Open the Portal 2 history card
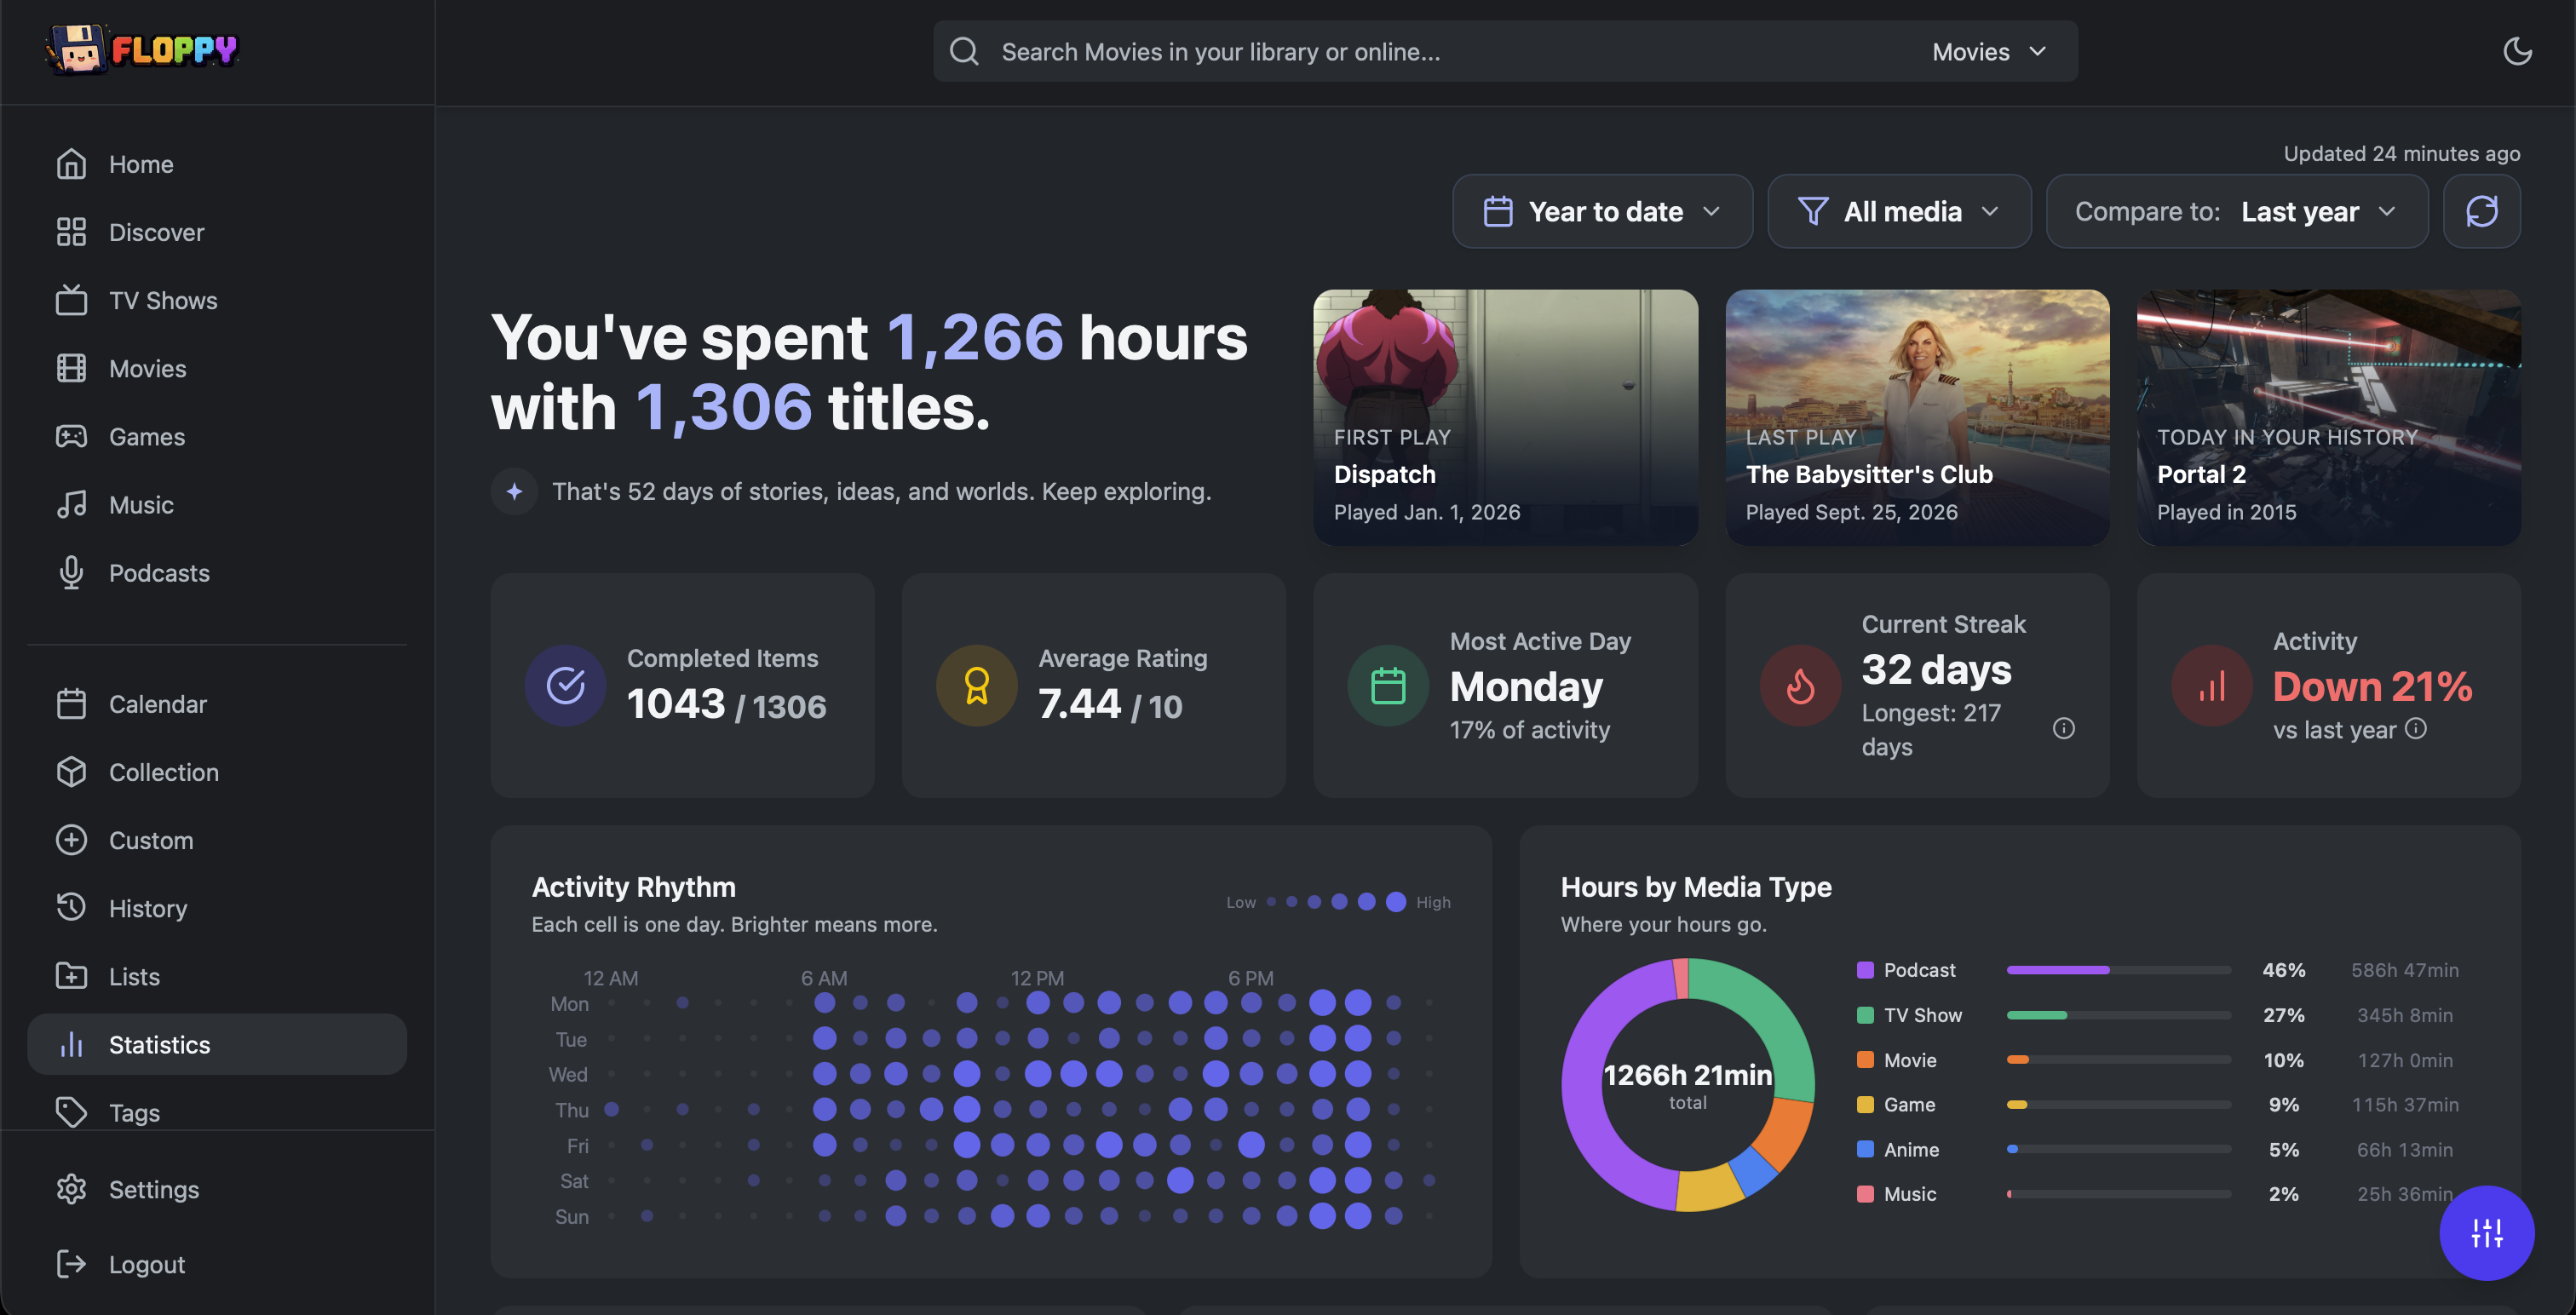 (2328, 417)
